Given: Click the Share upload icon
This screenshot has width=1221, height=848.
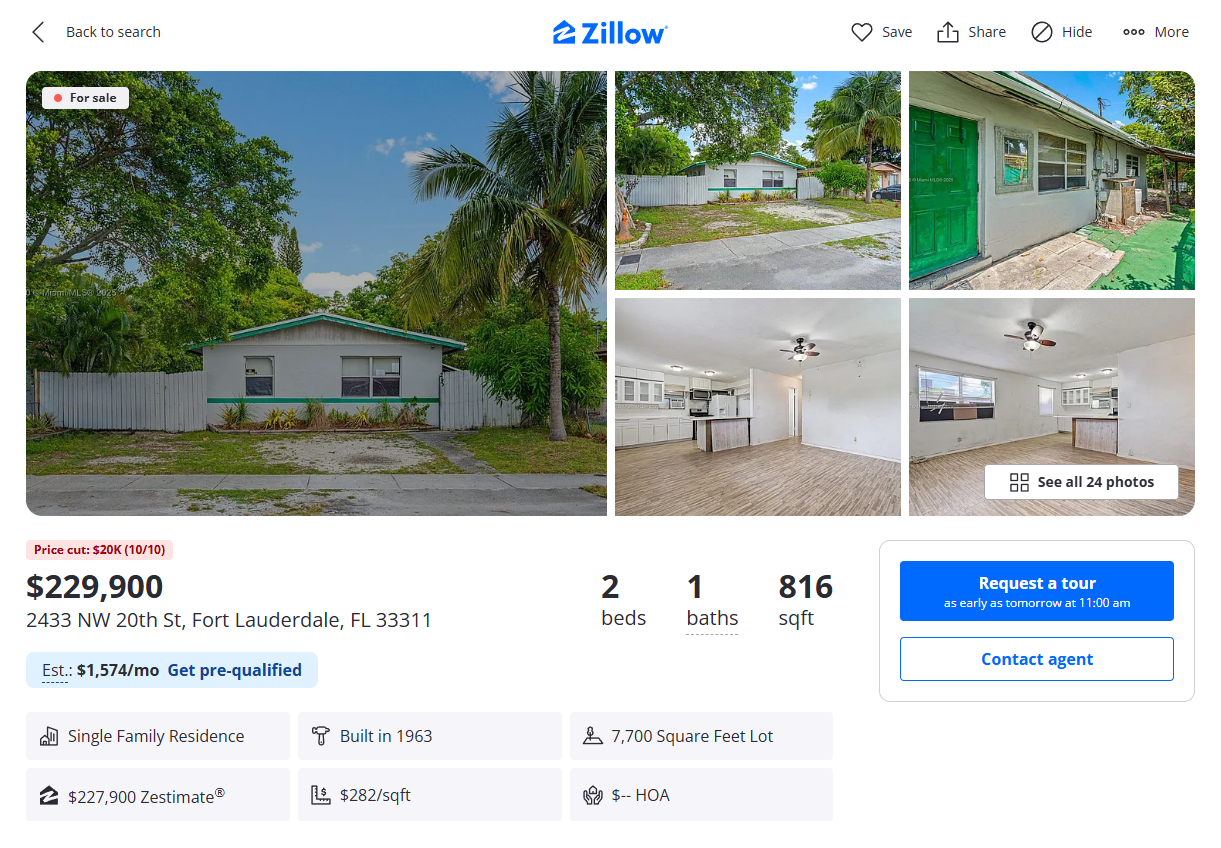Looking at the screenshot, I should [947, 32].
